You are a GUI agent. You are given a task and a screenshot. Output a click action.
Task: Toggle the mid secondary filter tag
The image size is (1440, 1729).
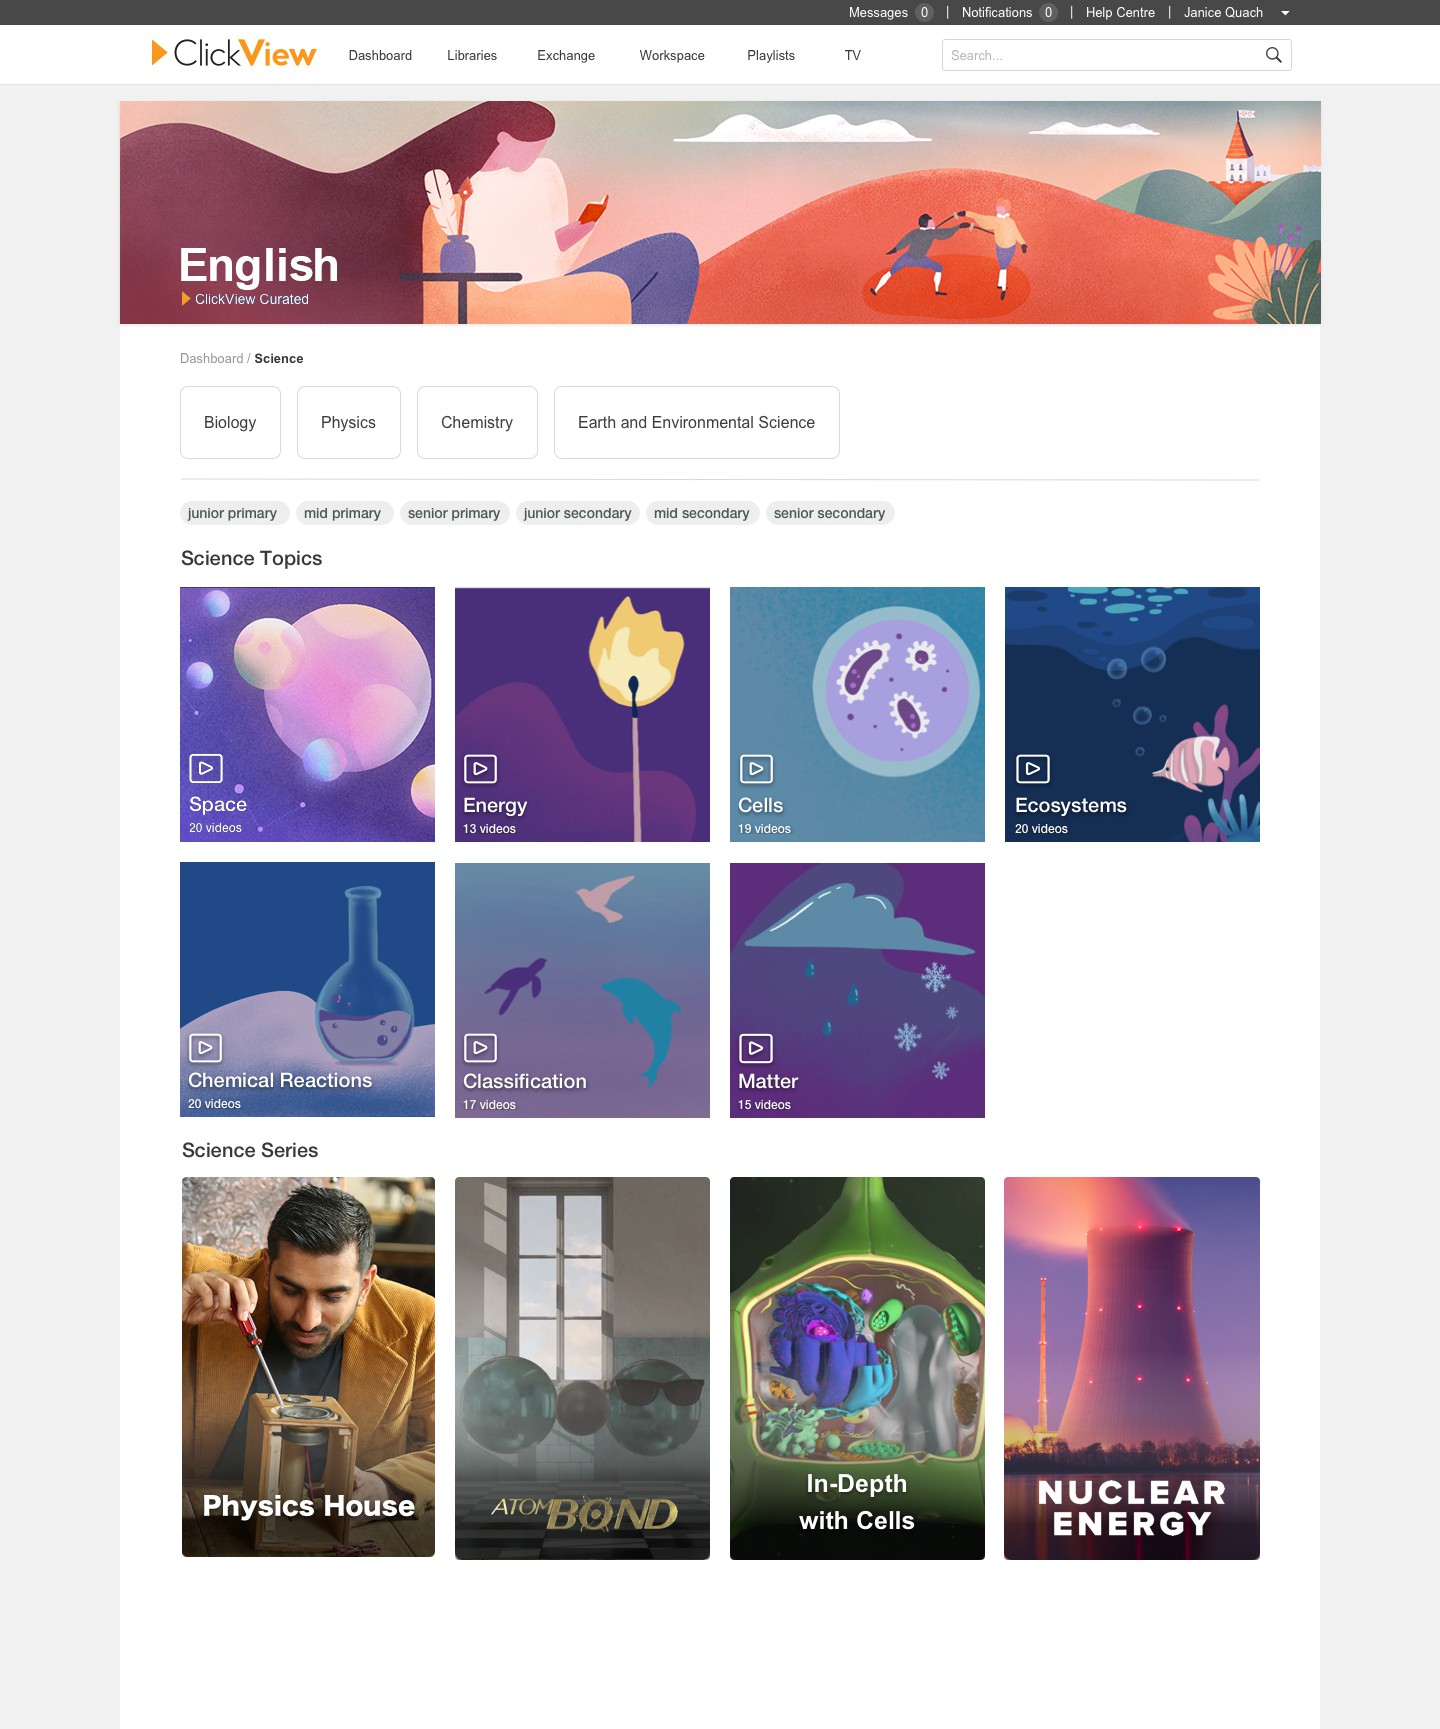702,513
